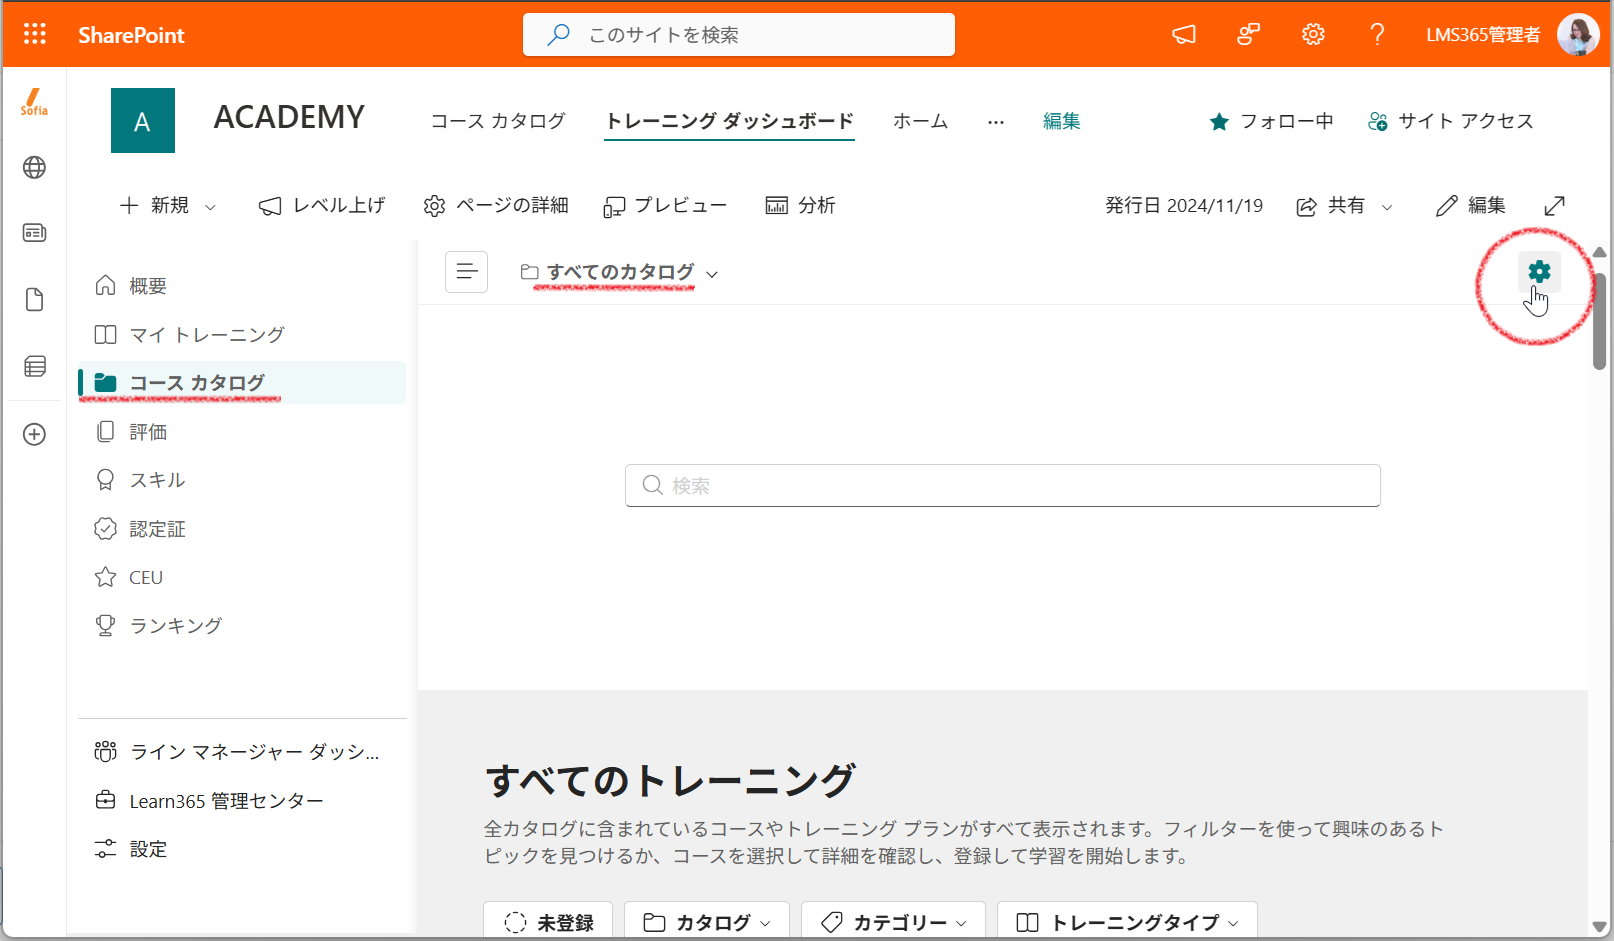This screenshot has width=1614, height=941.
Task: Click the ACADEMY site logo tile
Action: tap(143, 121)
